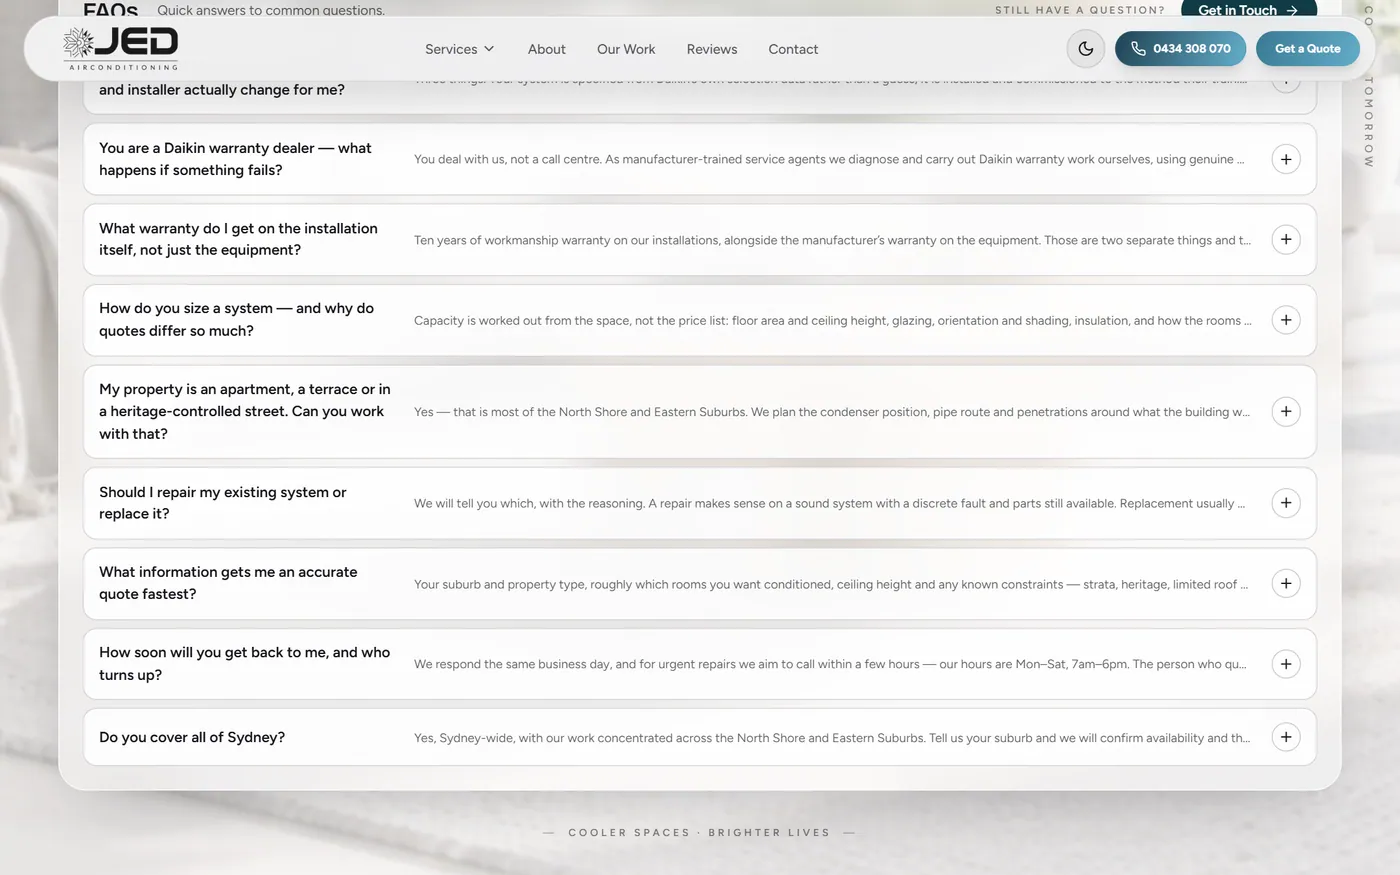1400x875 pixels.
Task: Click the JED Airconditioning logo
Action: pyautogui.click(x=120, y=48)
